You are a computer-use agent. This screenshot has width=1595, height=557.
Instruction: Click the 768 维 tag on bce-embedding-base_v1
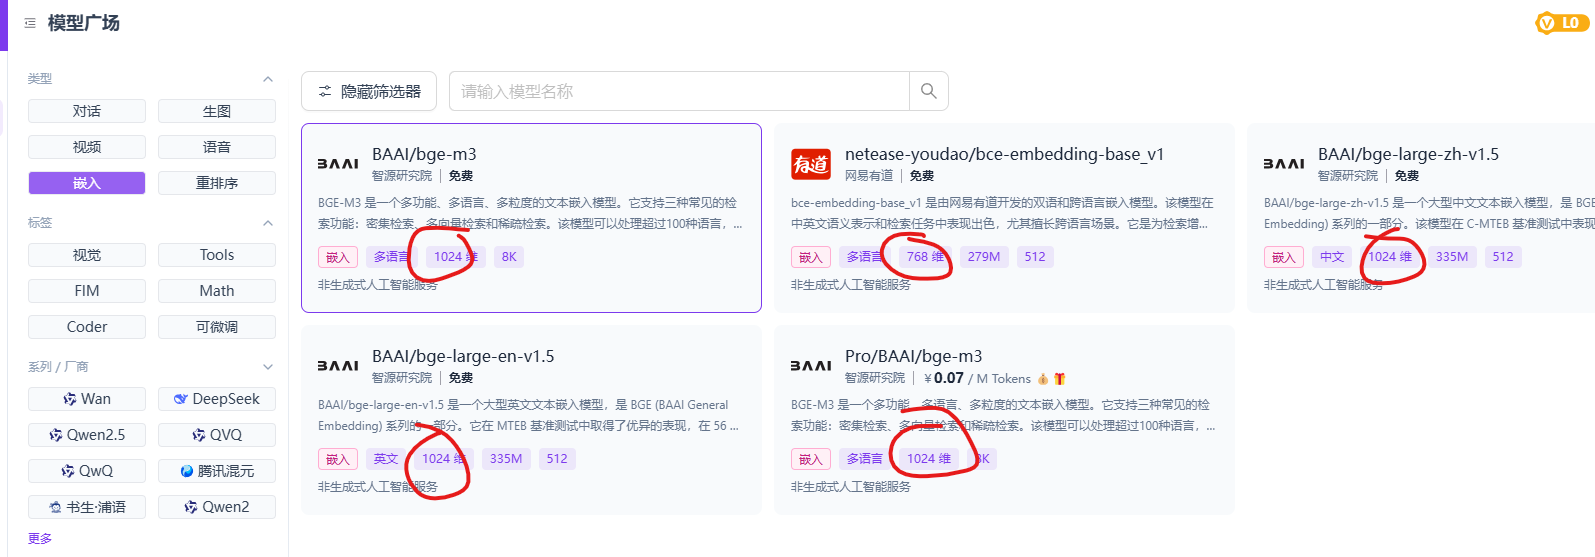(x=925, y=257)
